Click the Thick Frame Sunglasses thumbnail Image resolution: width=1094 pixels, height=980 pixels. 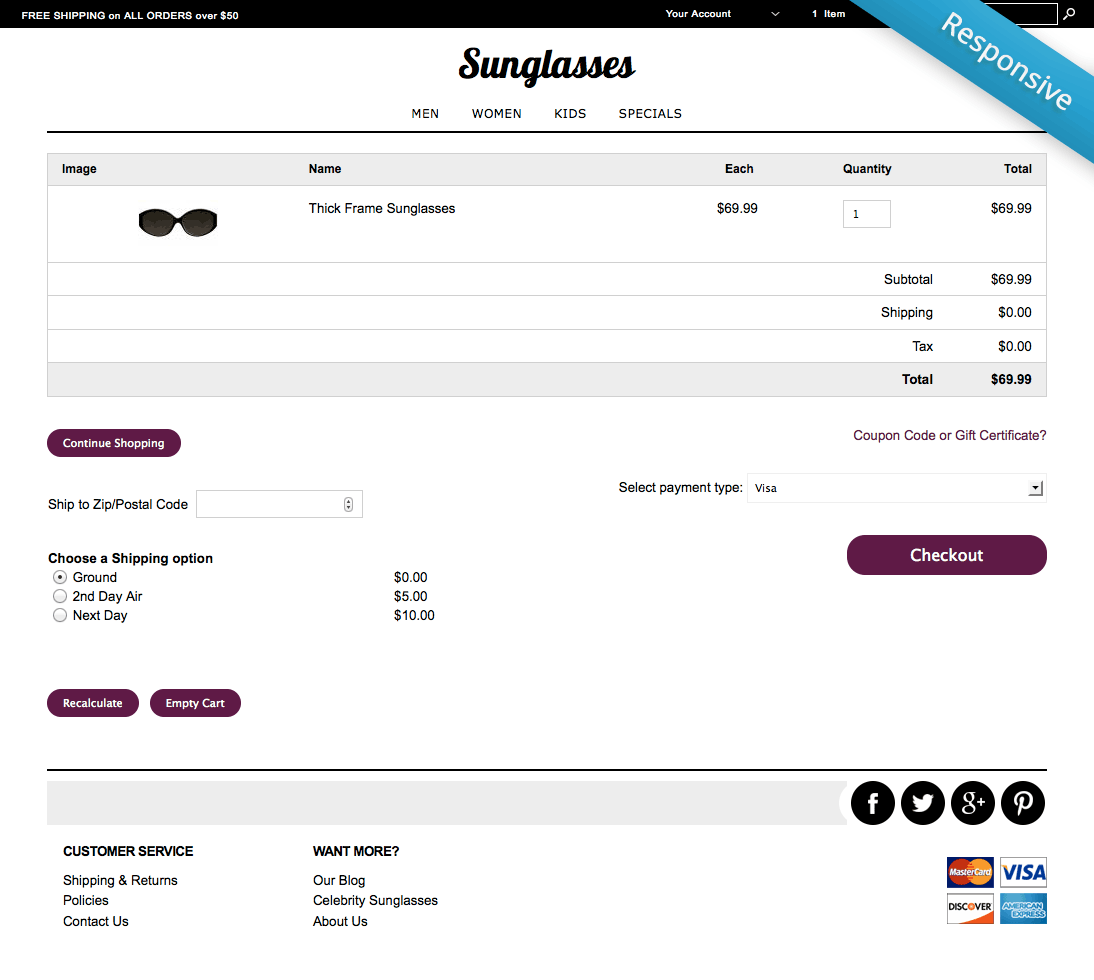point(178,222)
